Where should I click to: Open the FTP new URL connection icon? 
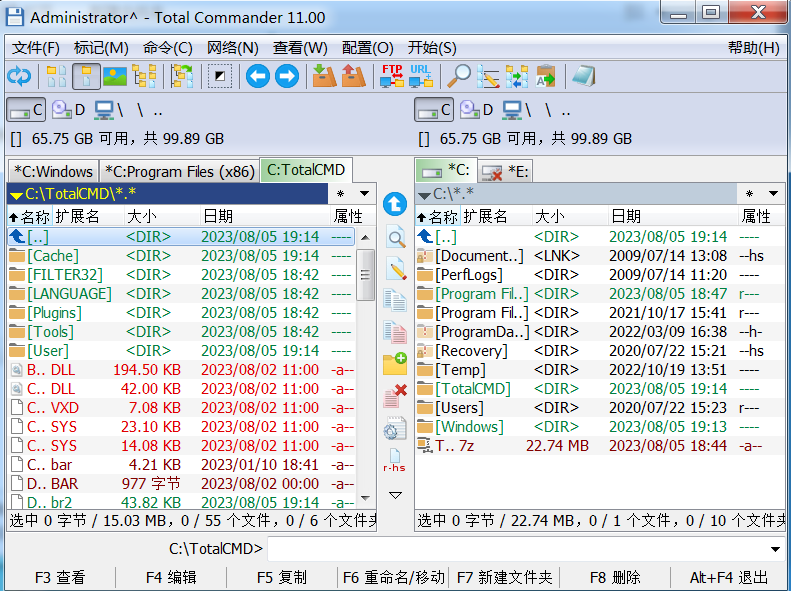[x=421, y=76]
